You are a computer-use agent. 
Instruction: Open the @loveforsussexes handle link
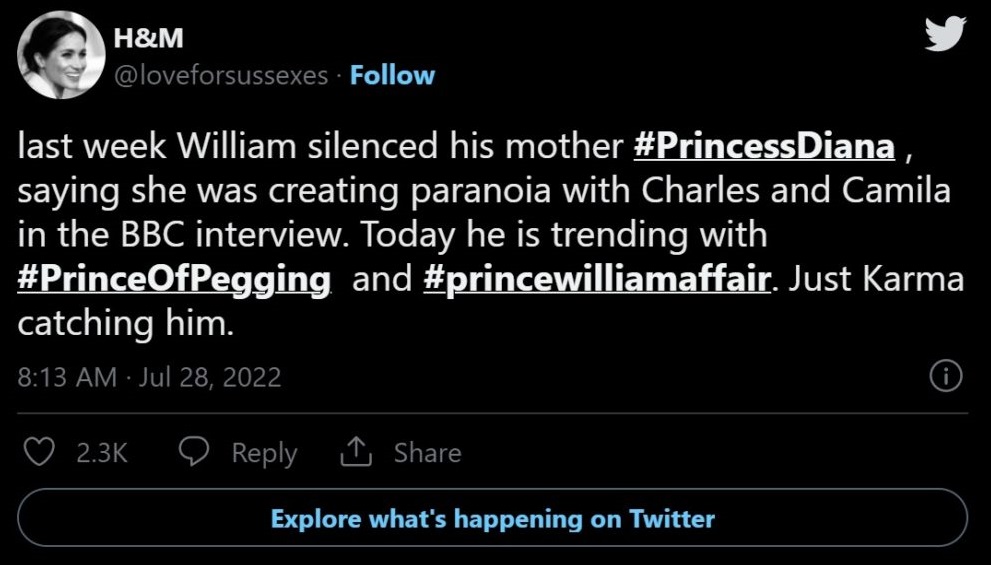(x=222, y=76)
